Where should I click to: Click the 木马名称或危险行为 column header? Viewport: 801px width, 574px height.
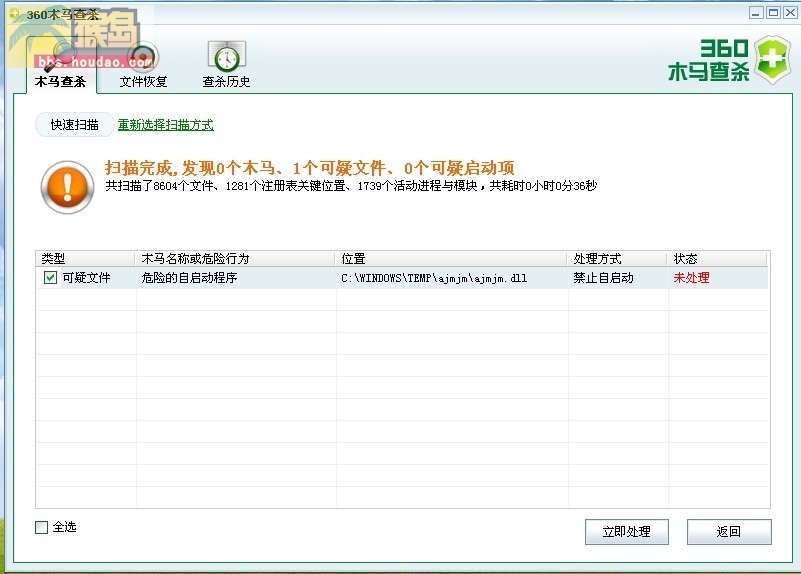234,258
